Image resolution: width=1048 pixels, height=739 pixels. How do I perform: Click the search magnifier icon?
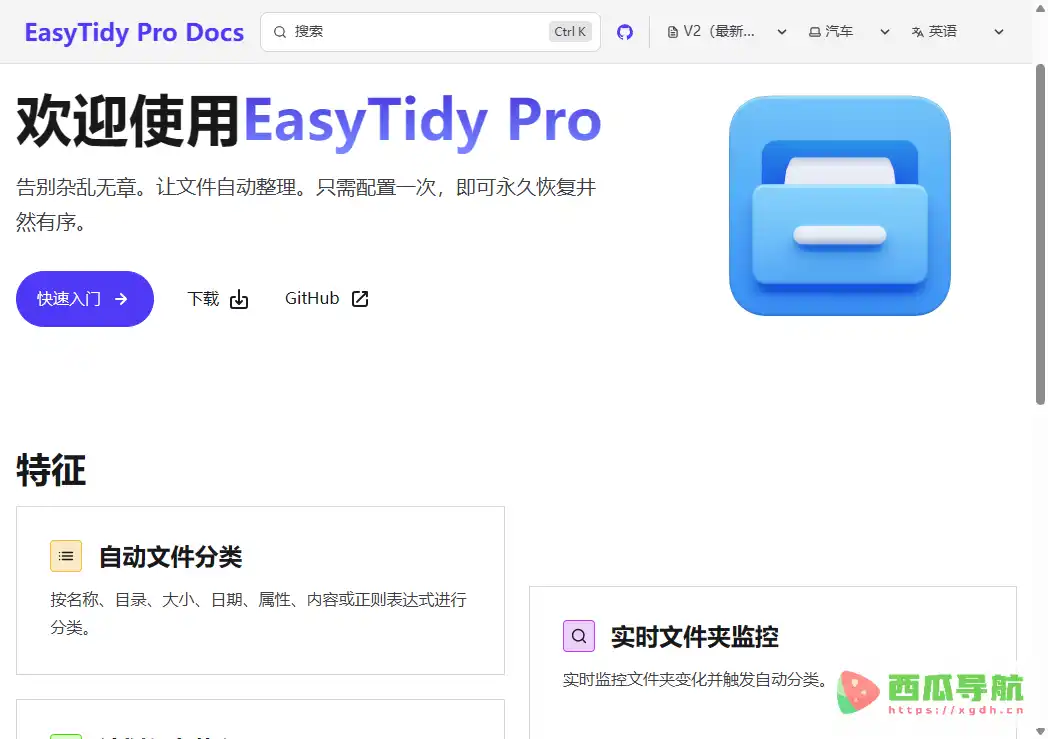coord(280,32)
